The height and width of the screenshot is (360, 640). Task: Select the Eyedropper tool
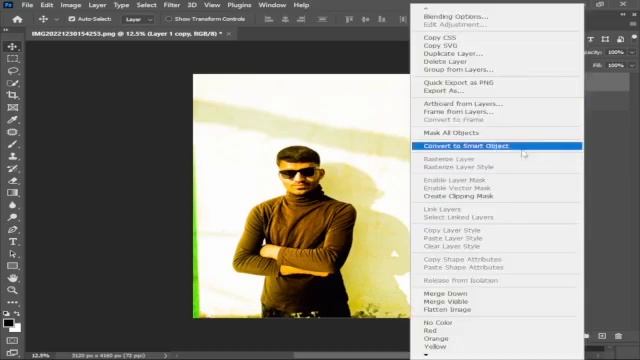12,120
